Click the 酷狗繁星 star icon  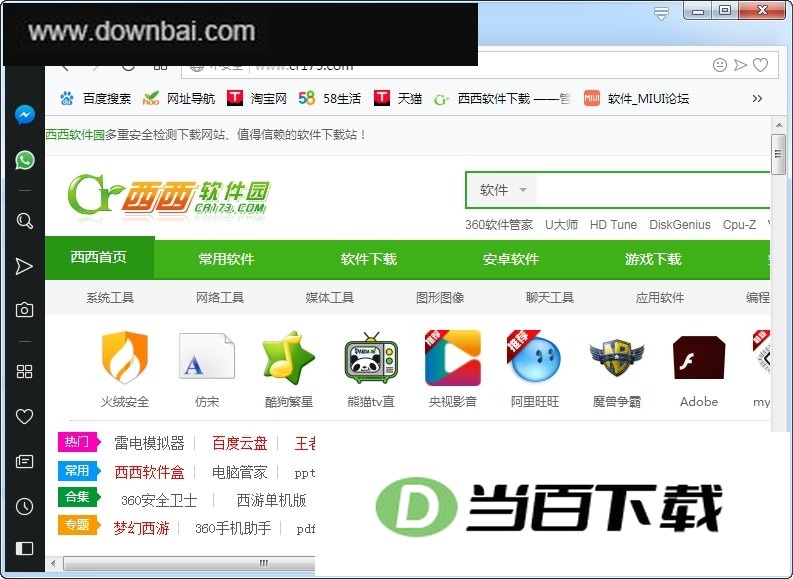tap(289, 357)
